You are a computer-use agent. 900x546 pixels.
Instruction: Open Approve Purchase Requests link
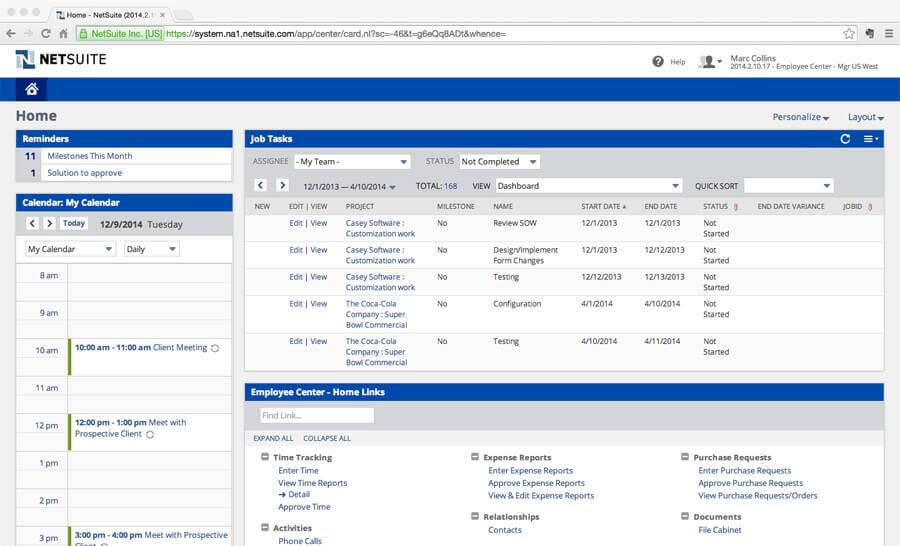click(750, 483)
